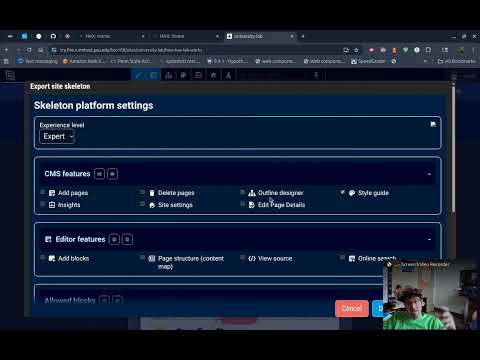This screenshot has height=360, width=480.
Task: Click the code brackets icon beside View source
Action: point(252,259)
